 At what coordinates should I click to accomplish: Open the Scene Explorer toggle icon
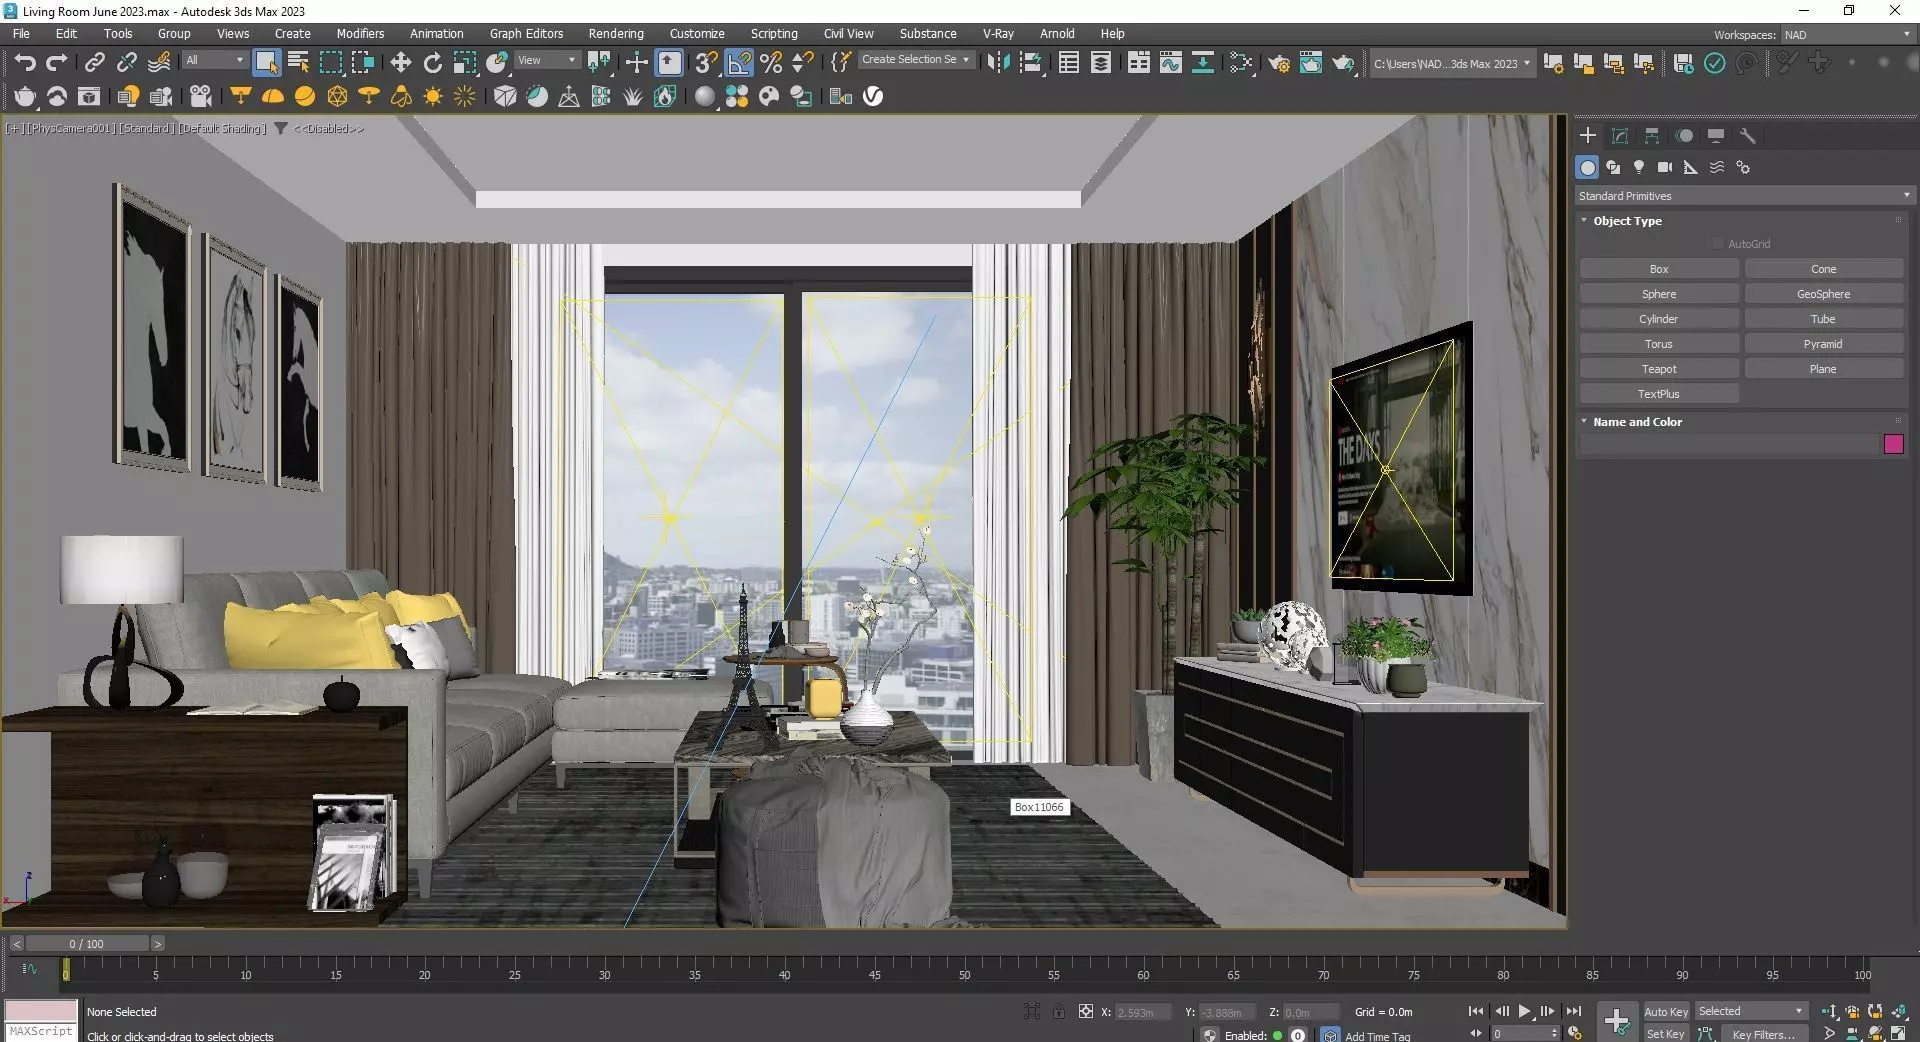click(1068, 63)
